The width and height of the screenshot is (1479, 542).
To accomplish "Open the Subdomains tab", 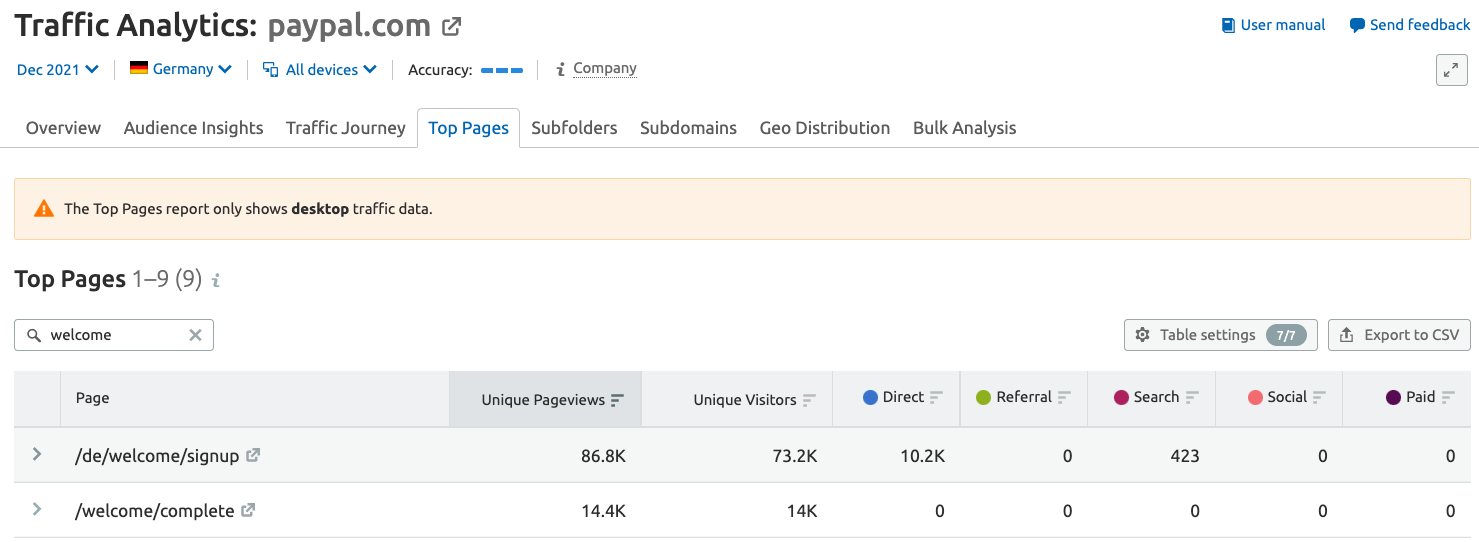I will [x=688, y=128].
